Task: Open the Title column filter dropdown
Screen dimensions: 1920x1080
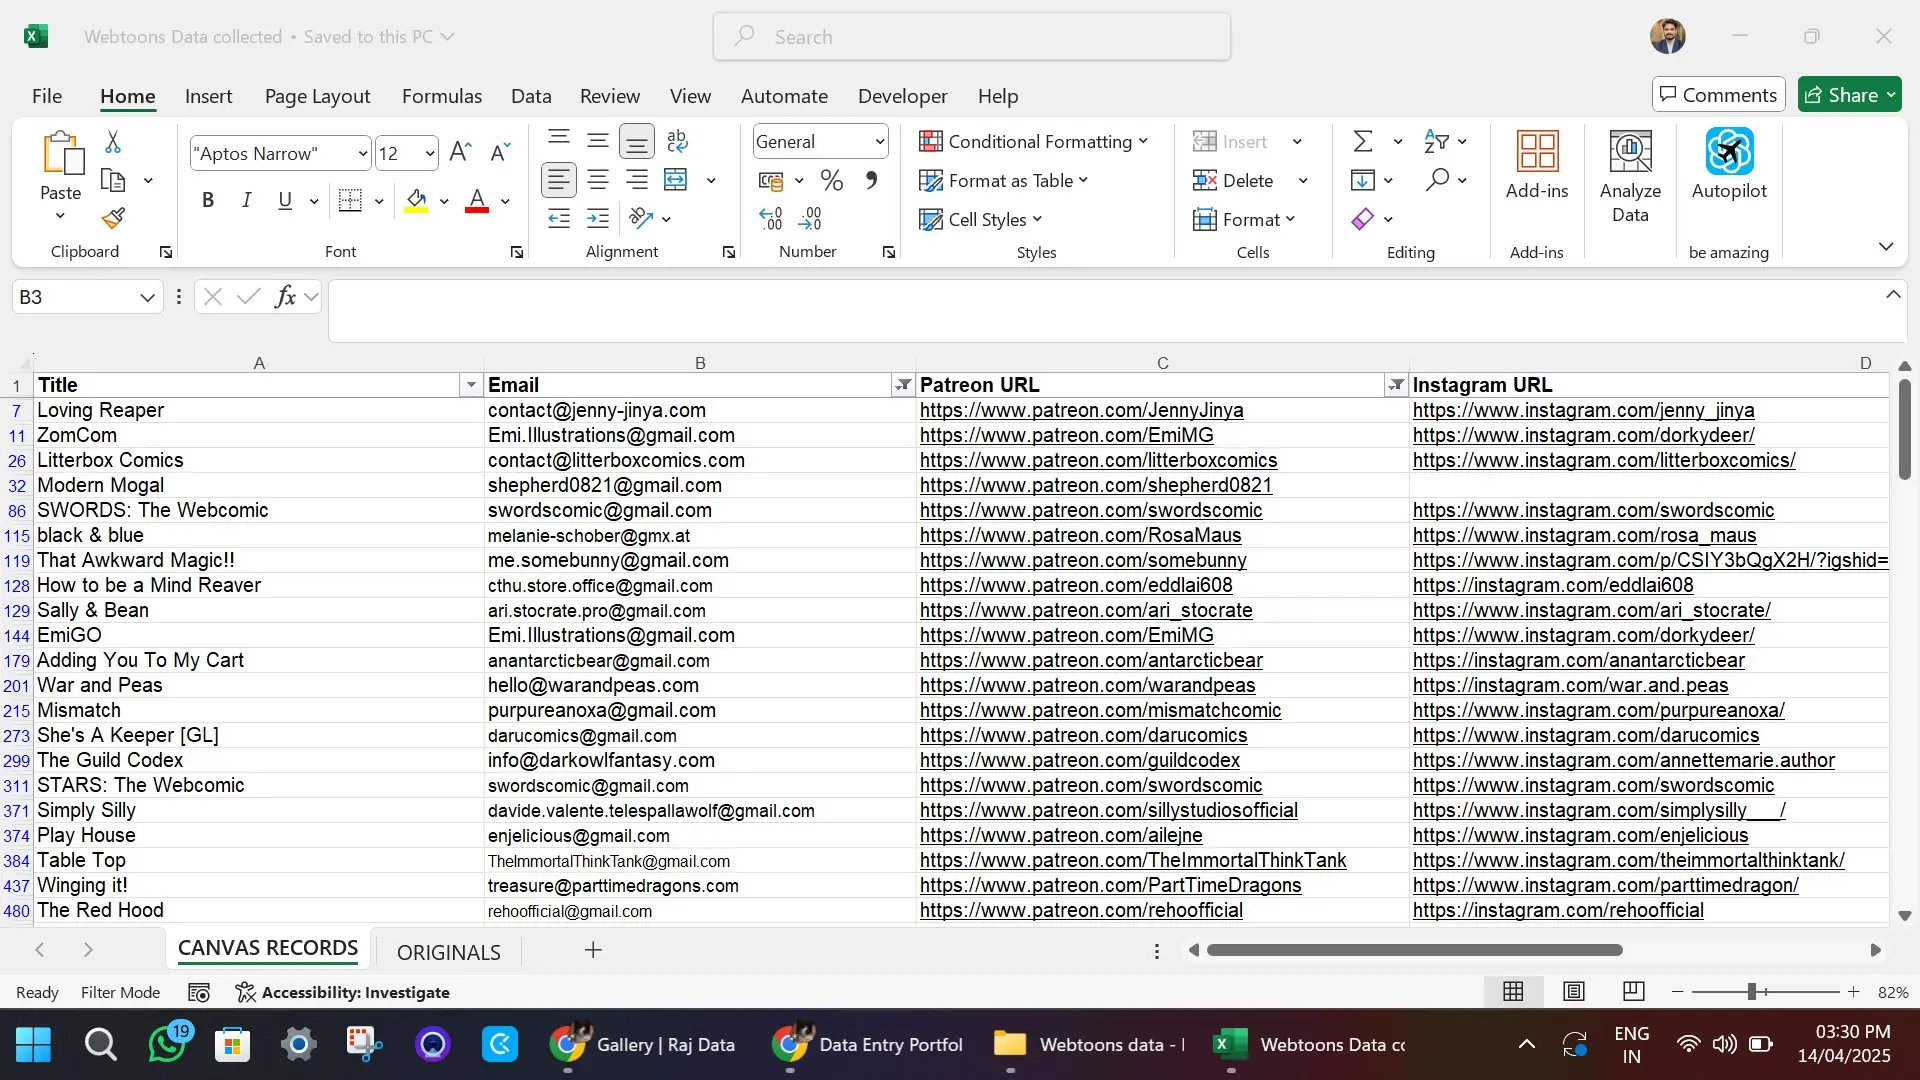Action: tap(471, 385)
